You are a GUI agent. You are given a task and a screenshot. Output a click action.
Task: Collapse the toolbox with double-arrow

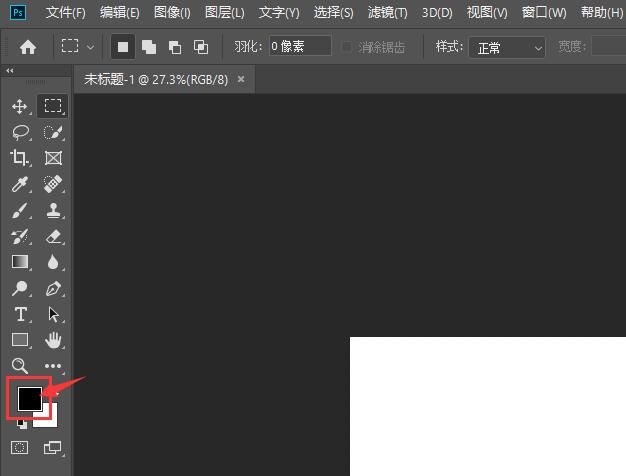coord(10,71)
